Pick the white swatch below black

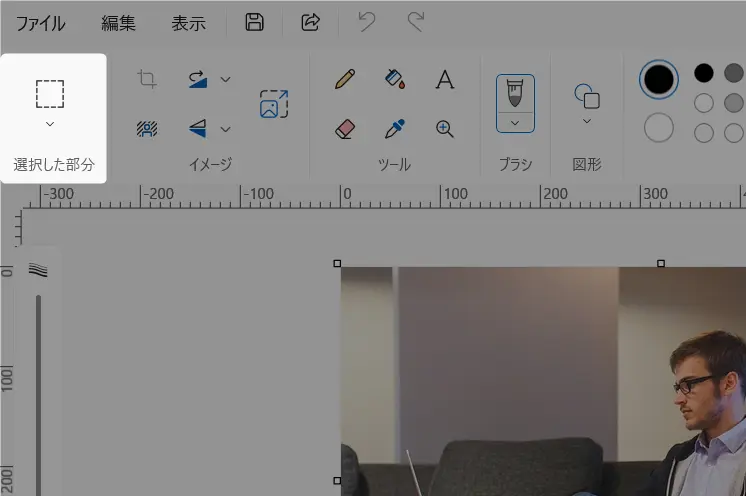coord(704,103)
